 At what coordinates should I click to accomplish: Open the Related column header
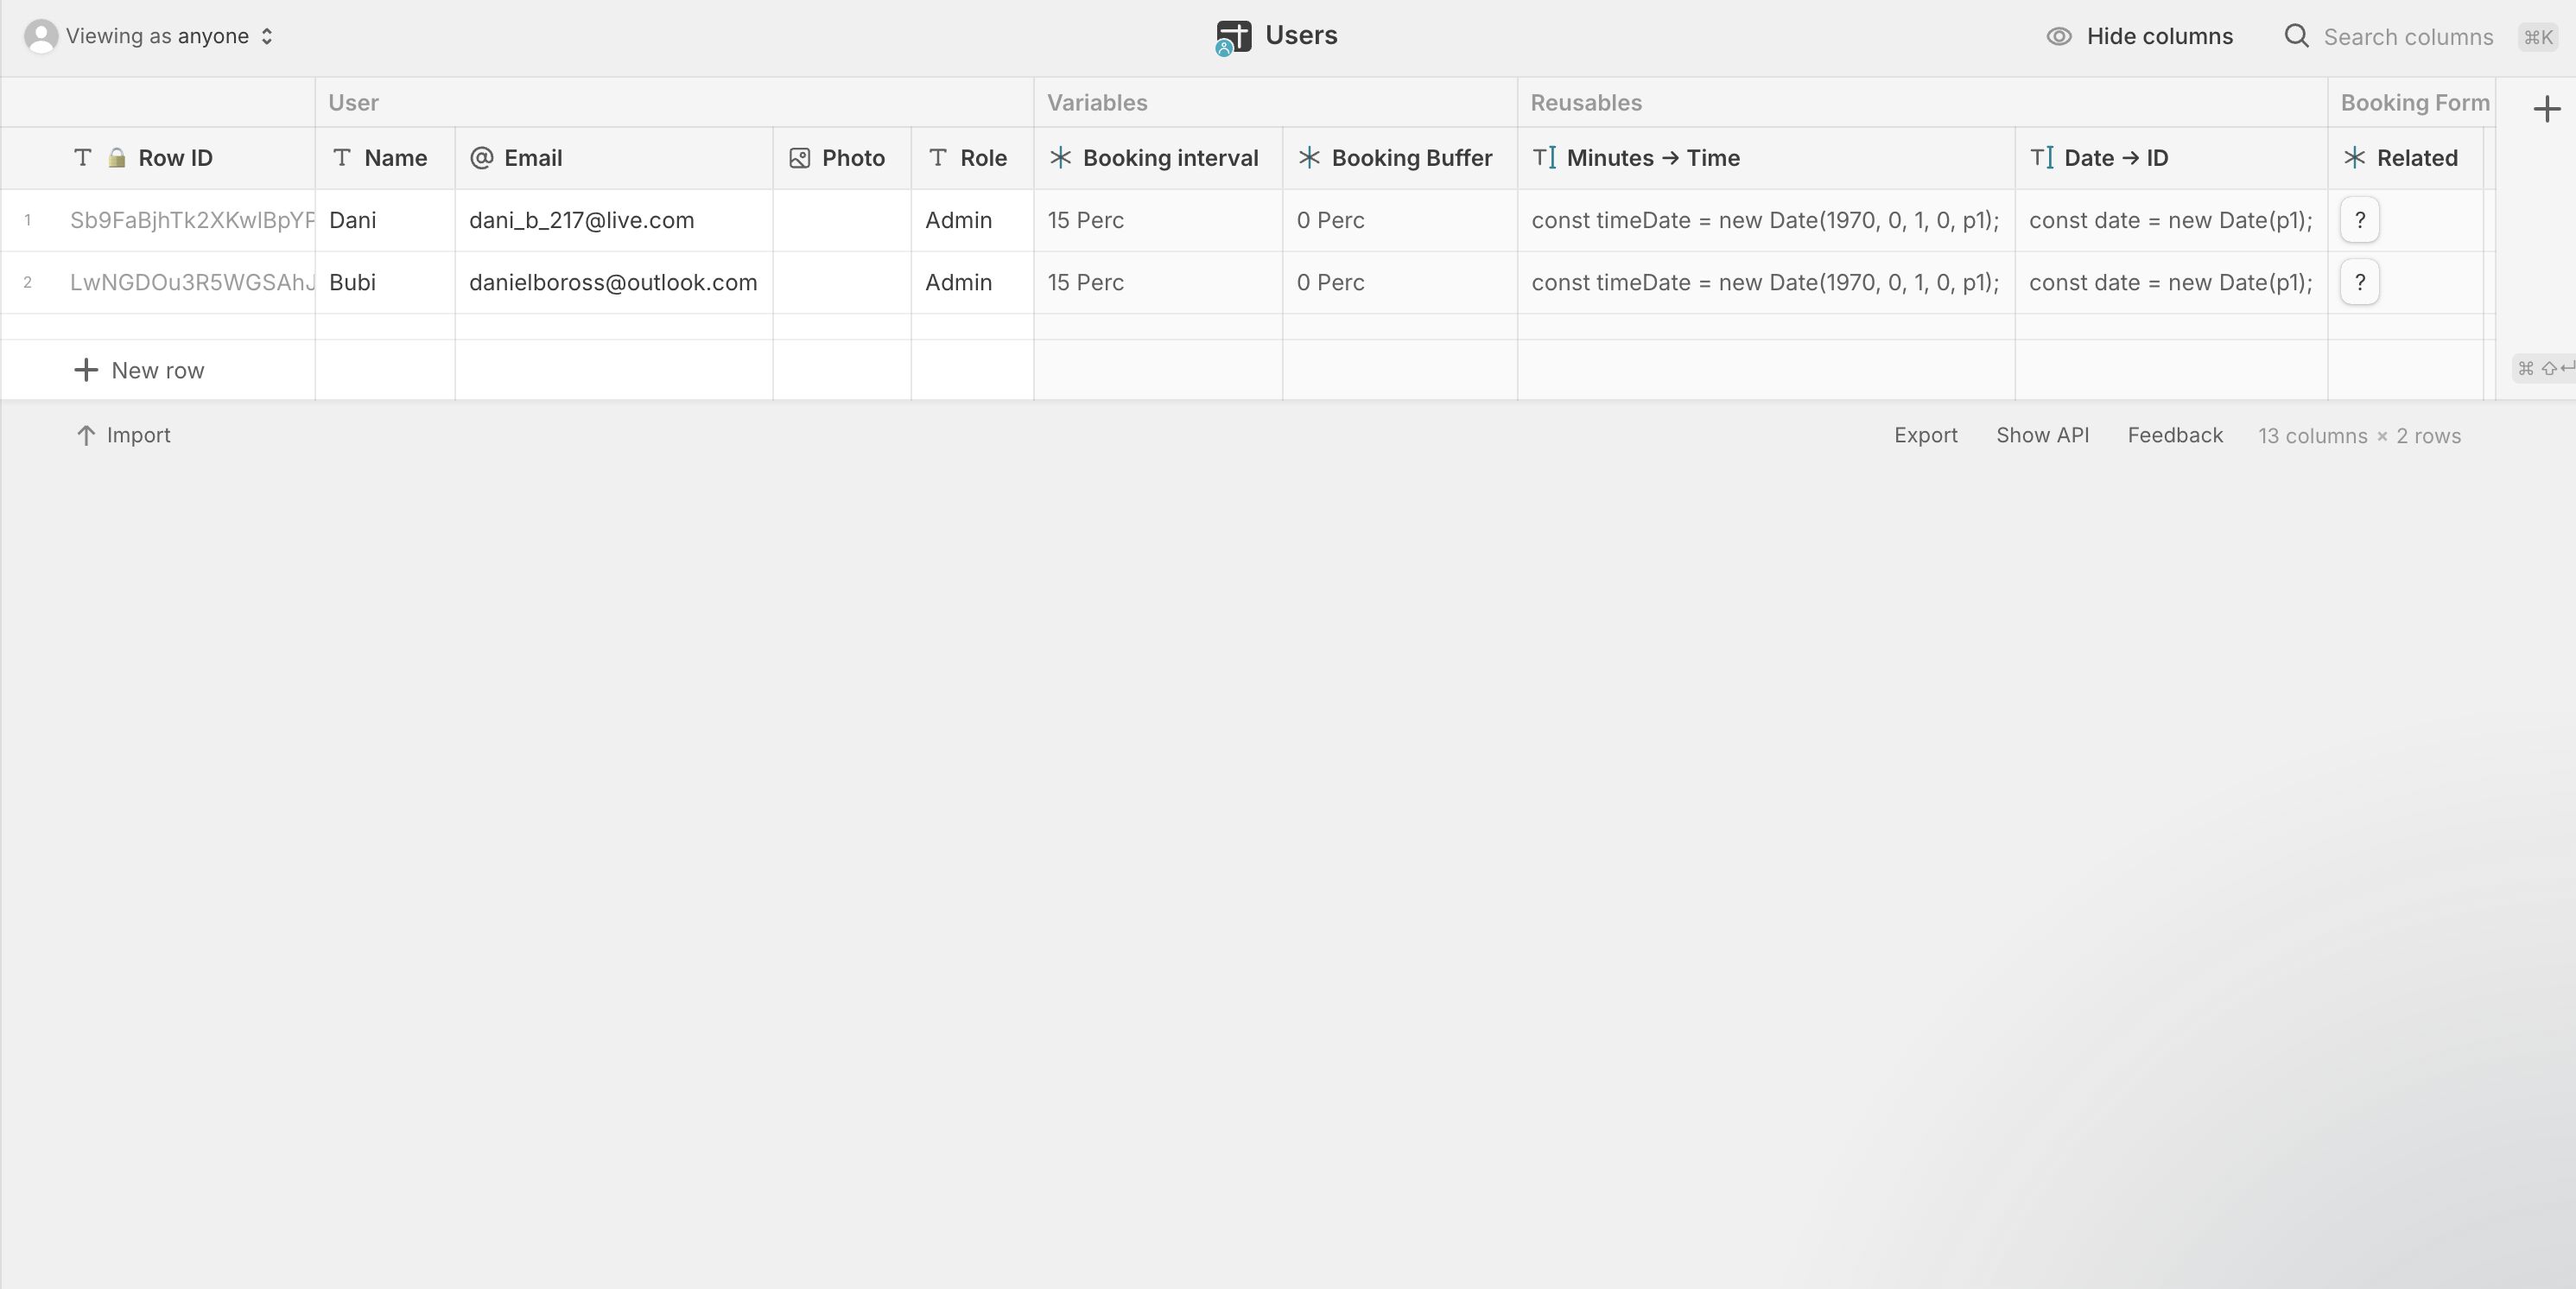click(2406, 158)
